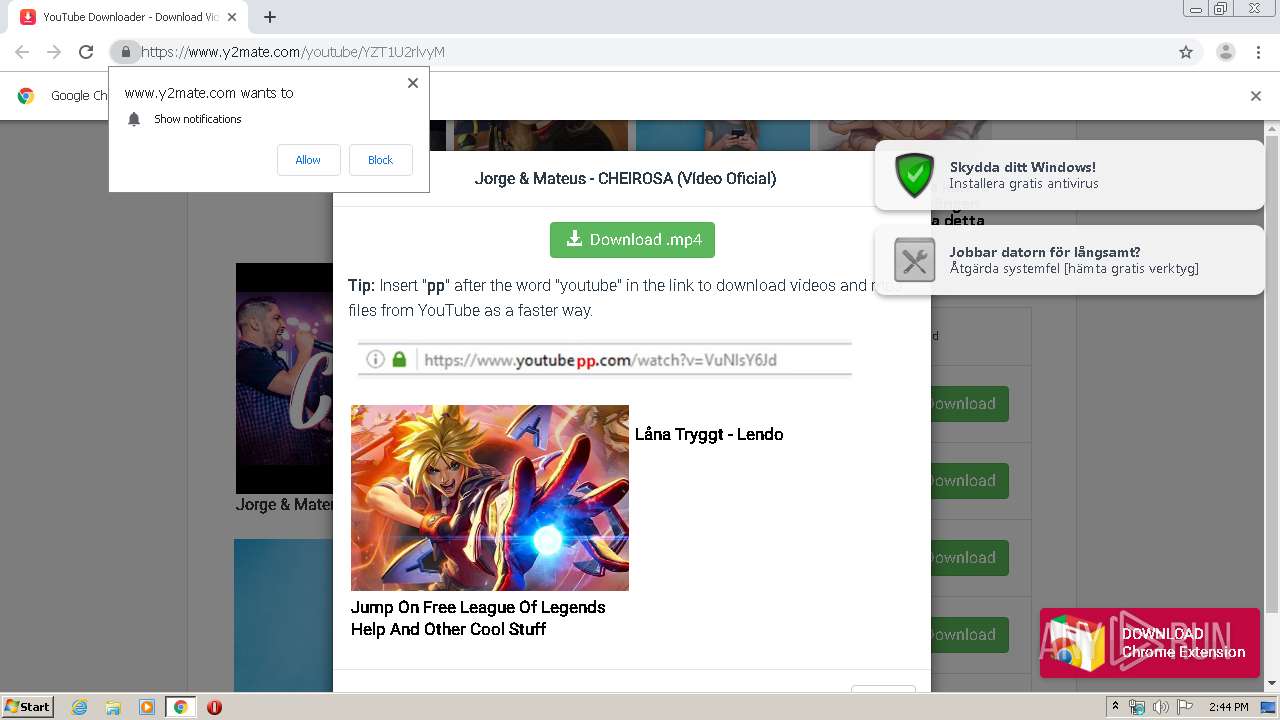1280x720 pixels.
Task: Click the green shield antivirus icon
Action: 914,175
